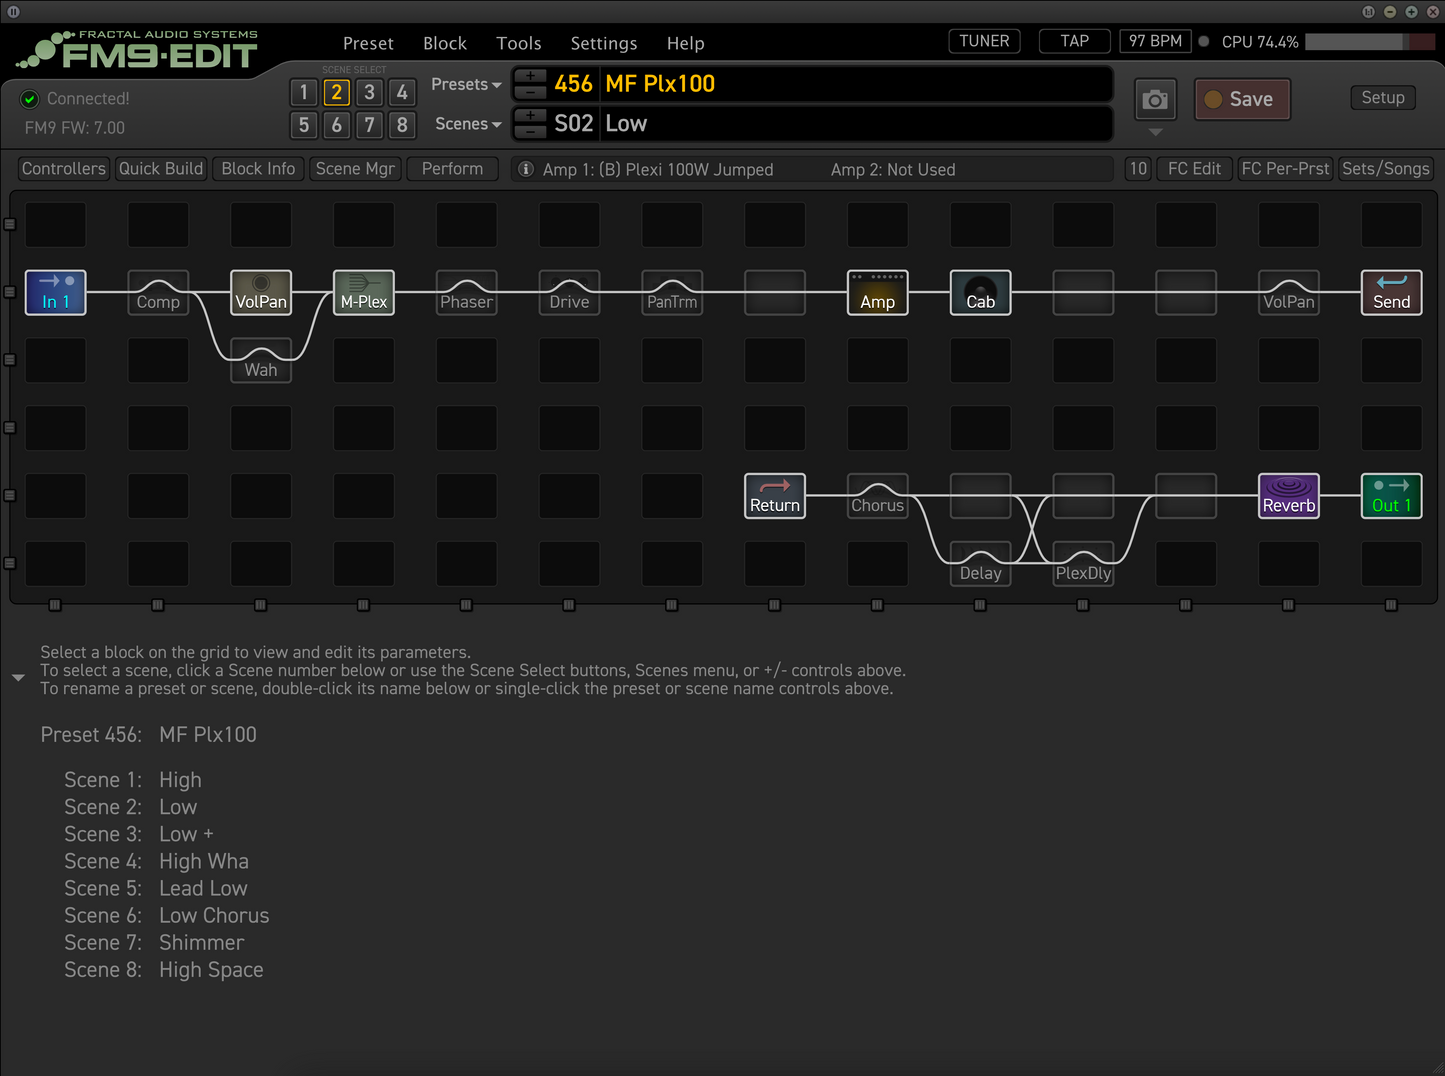
Task: Click the FM9-Edit logo
Action: 139,50
